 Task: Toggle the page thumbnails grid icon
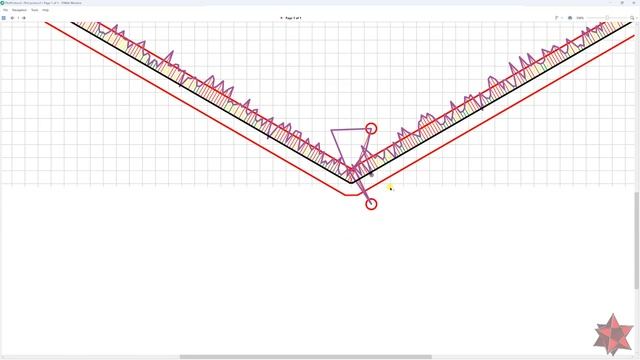[x=4, y=18]
